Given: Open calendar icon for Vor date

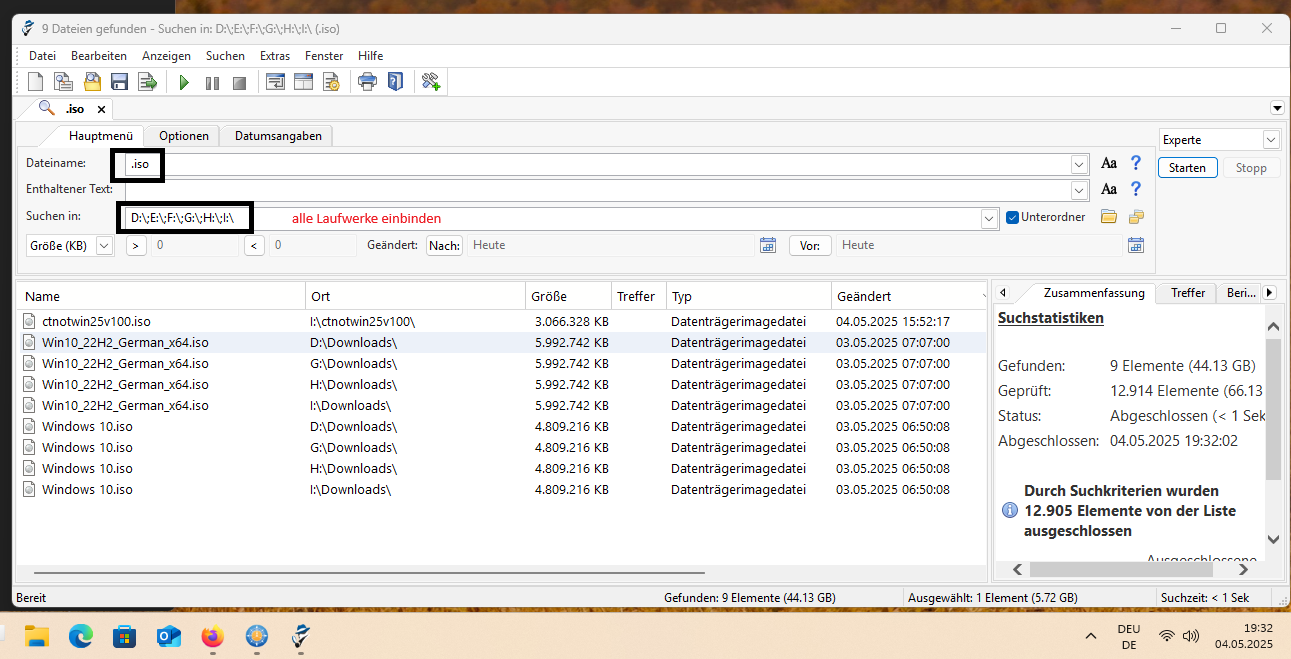Looking at the screenshot, I should [1136, 245].
